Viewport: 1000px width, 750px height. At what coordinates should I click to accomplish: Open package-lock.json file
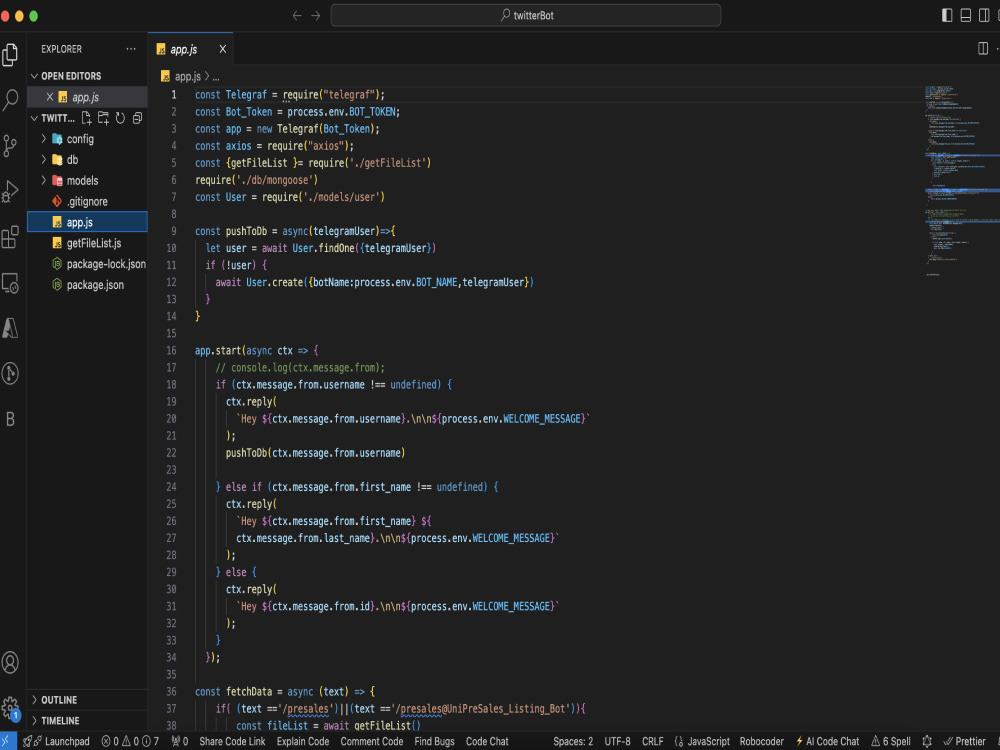point(87,264)
